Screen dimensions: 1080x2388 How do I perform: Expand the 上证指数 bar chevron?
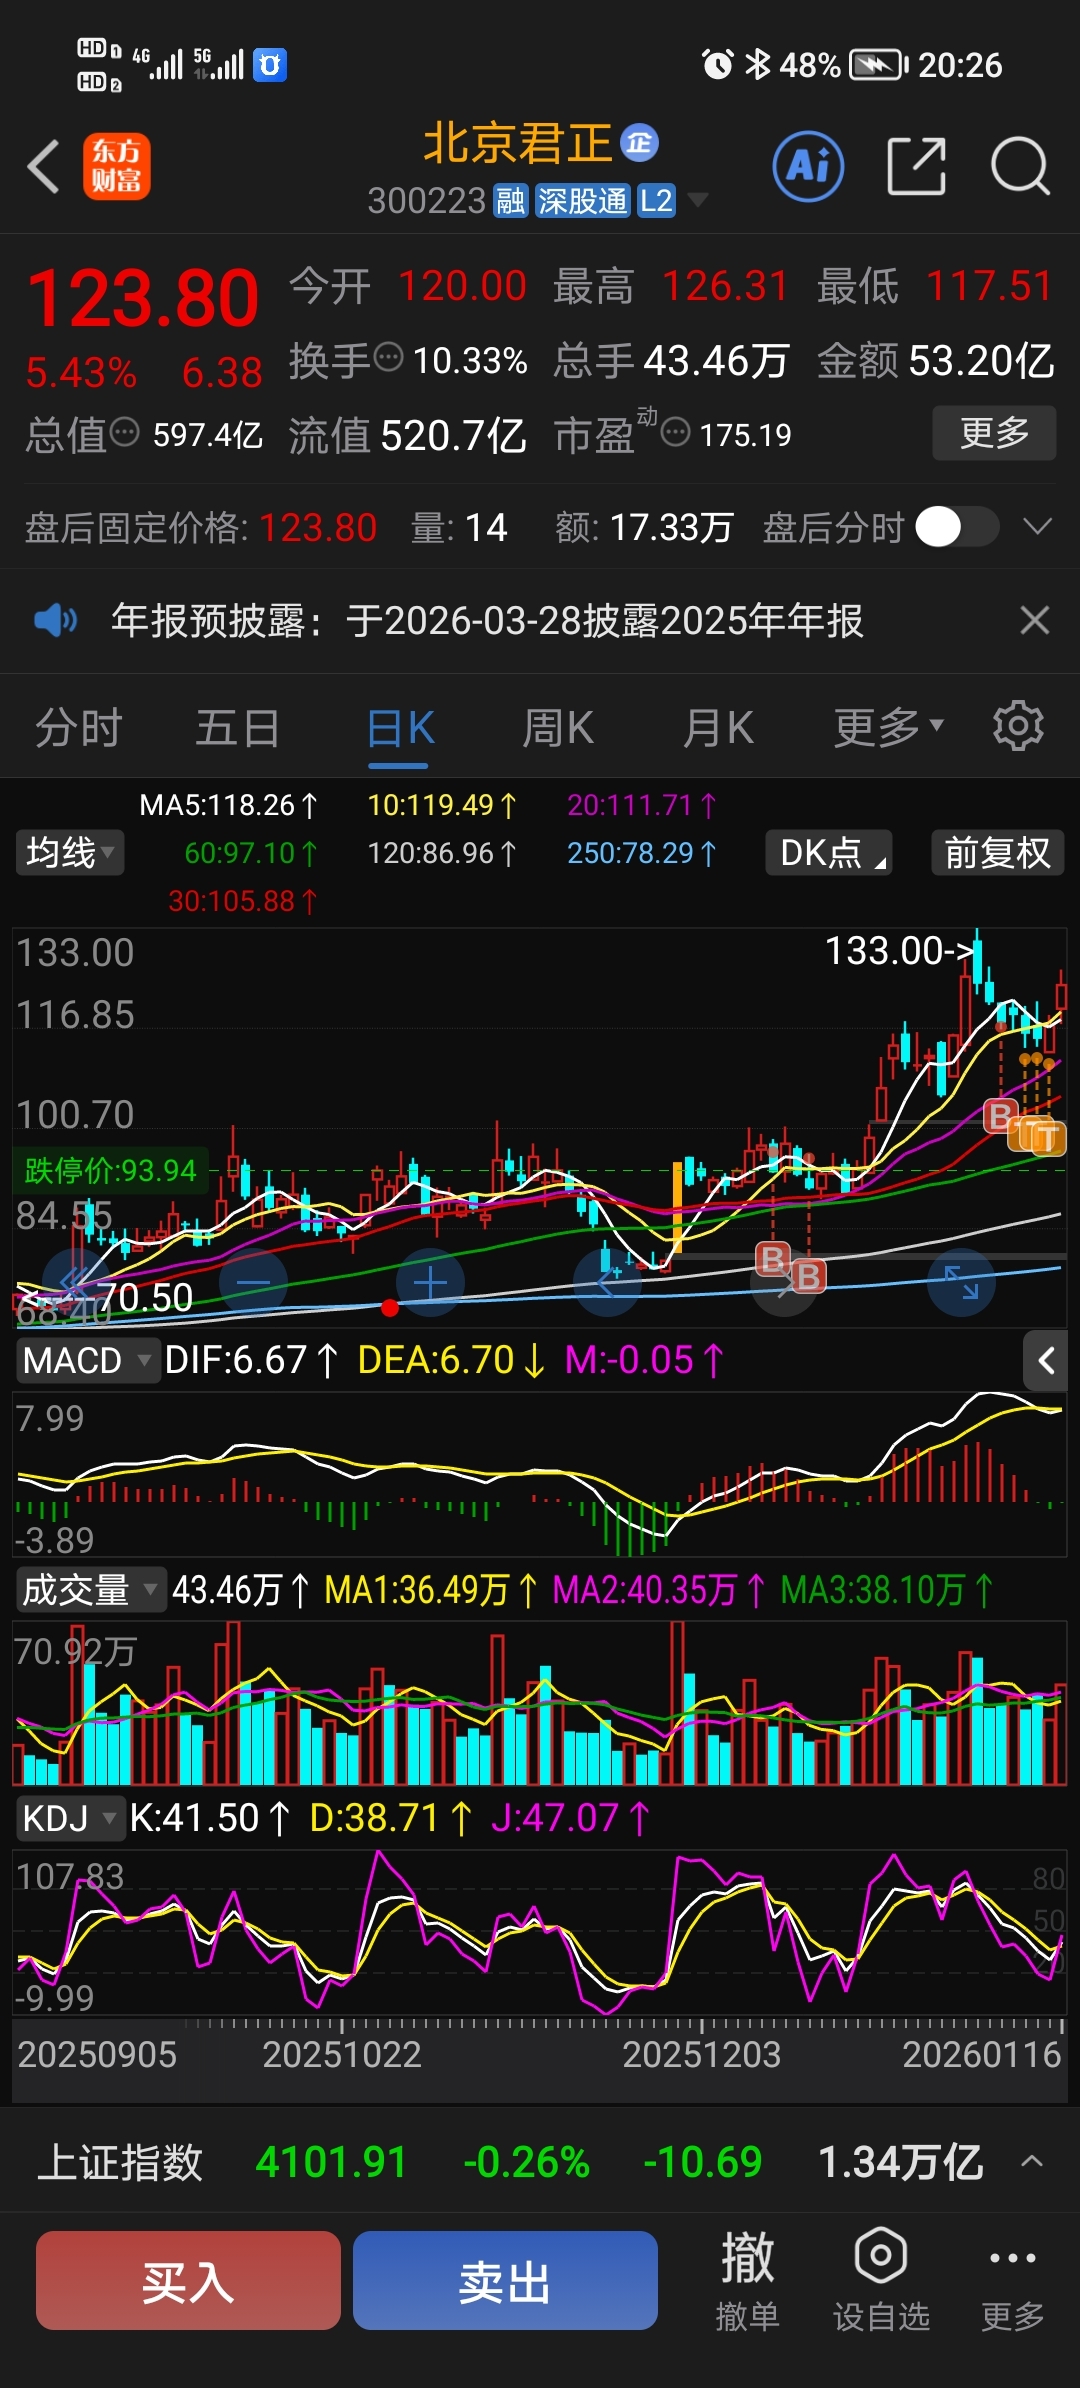pyautogui.click(x=1032, y=2161)
